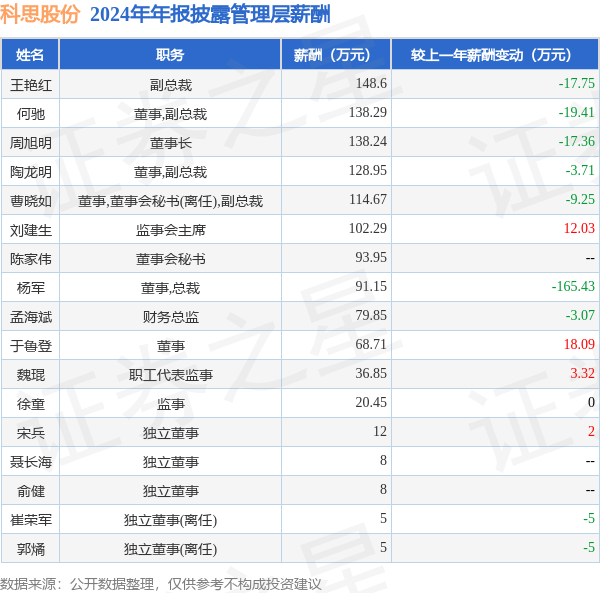Click salary change -9.25

pyautogui.click(x=580, y=199)
